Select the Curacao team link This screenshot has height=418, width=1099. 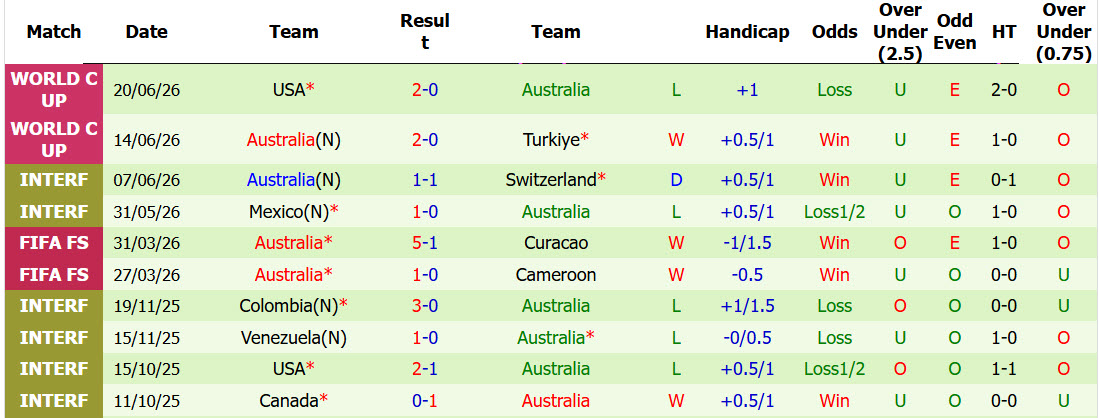click(x=555, y=243)
